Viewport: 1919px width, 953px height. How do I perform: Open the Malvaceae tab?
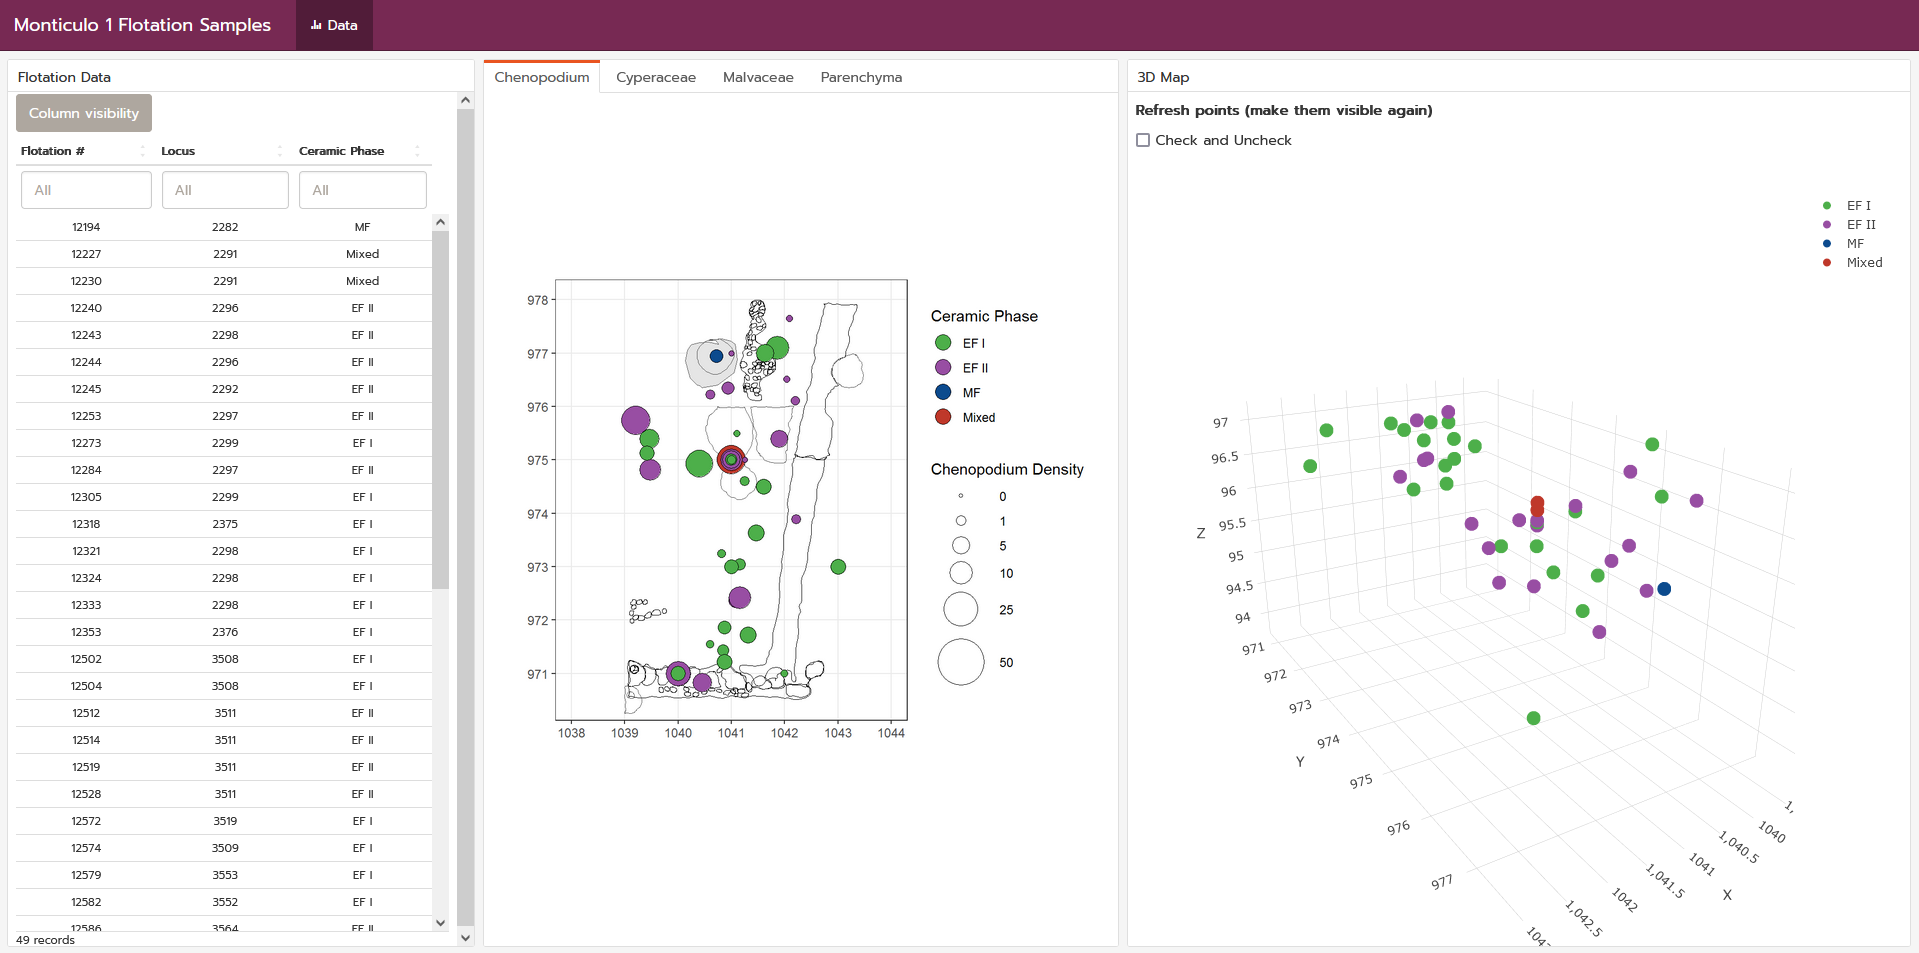(x=758, y=77)
